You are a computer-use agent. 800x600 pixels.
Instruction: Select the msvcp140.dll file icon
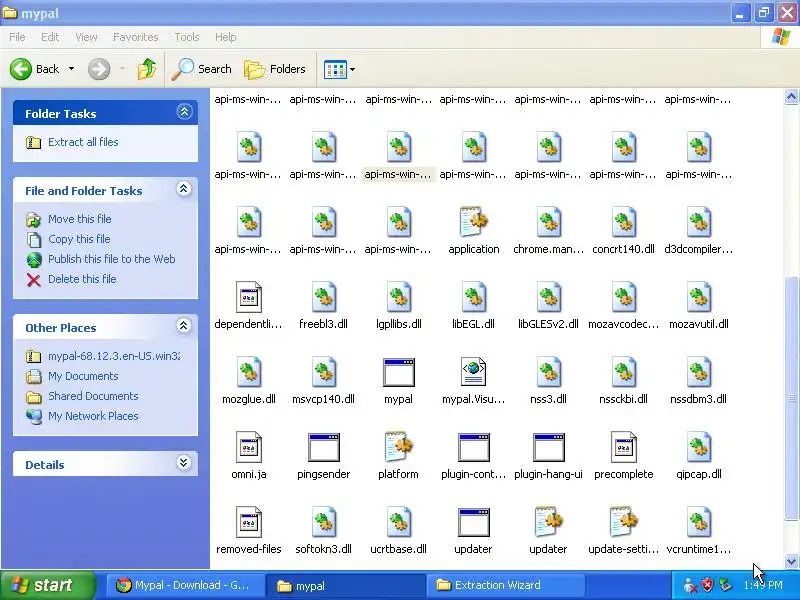tap(323, 372)
